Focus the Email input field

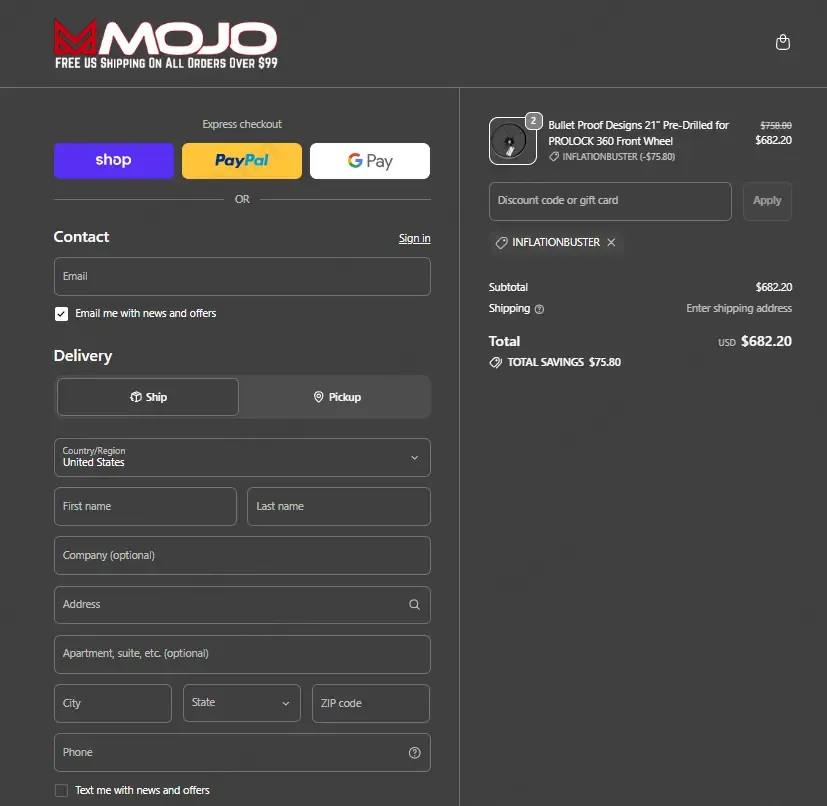click(x=242, y=276)
